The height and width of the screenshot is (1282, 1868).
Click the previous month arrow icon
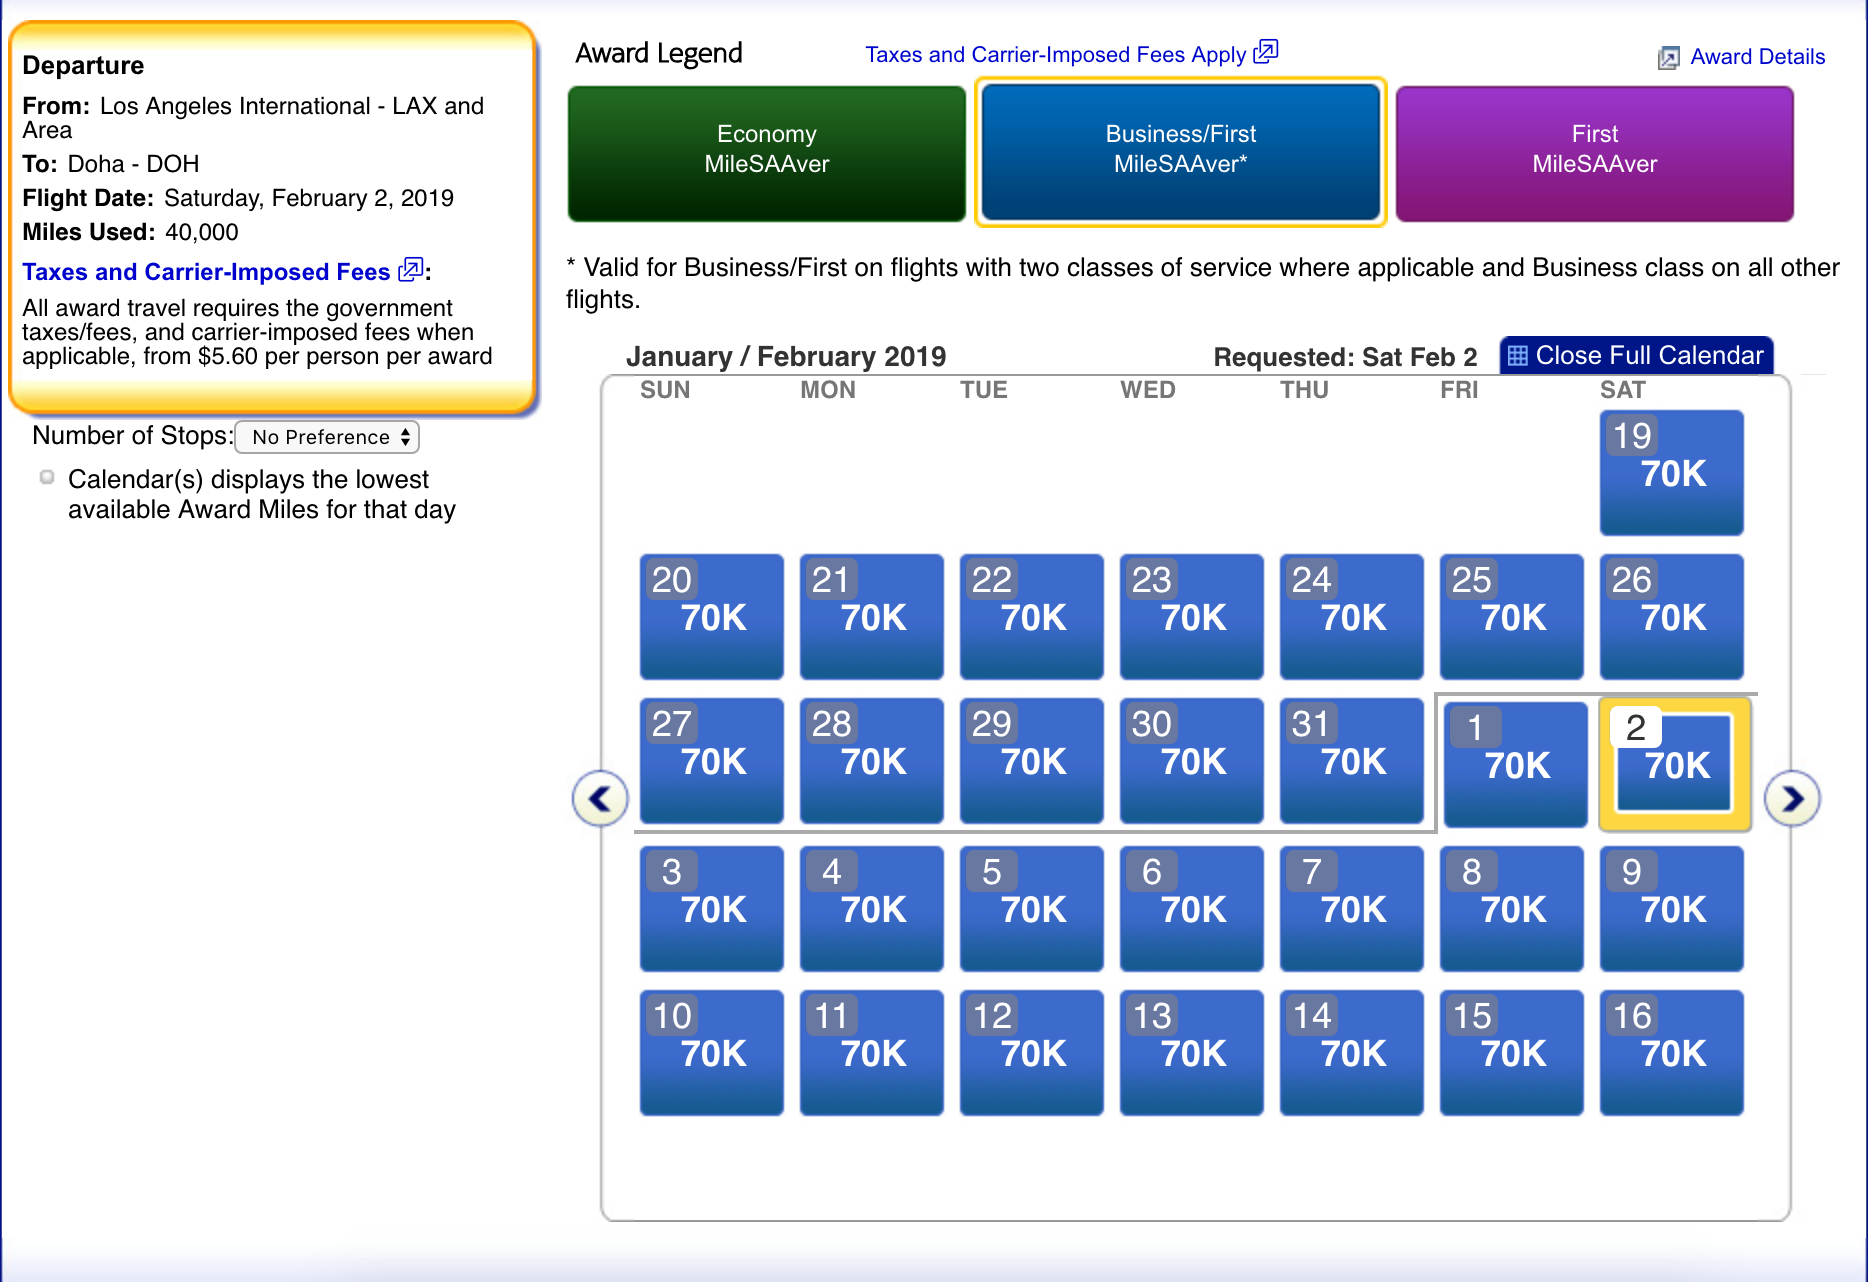[x=600, y=798]
